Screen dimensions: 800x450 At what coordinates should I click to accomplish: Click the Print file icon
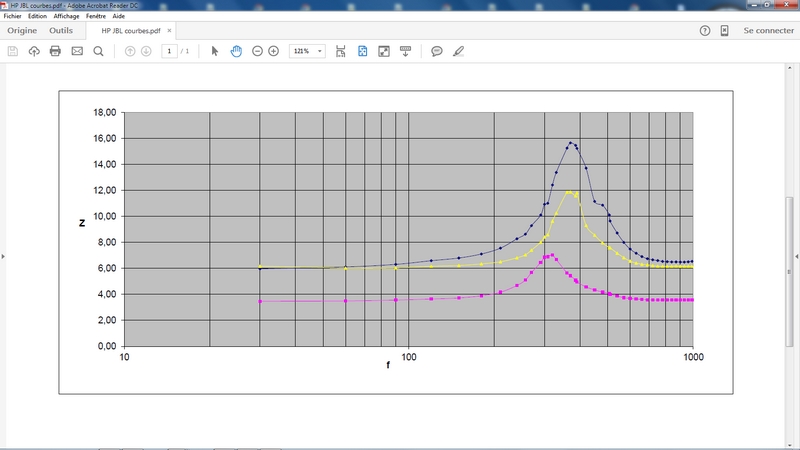point(55,51)
